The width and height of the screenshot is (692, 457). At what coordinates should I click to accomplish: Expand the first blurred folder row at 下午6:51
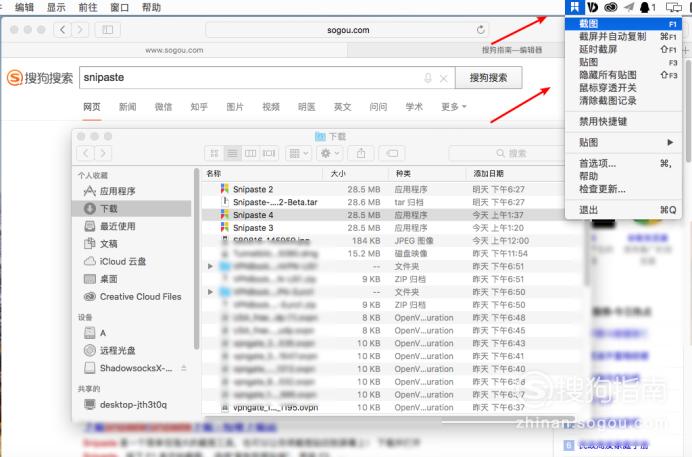click(x=210, y=266)
